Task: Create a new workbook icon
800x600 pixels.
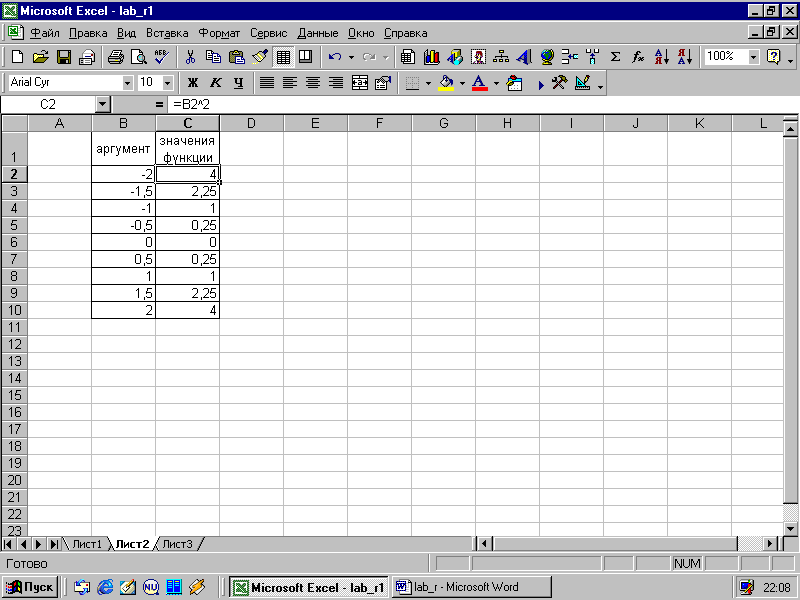Action: 17,57
